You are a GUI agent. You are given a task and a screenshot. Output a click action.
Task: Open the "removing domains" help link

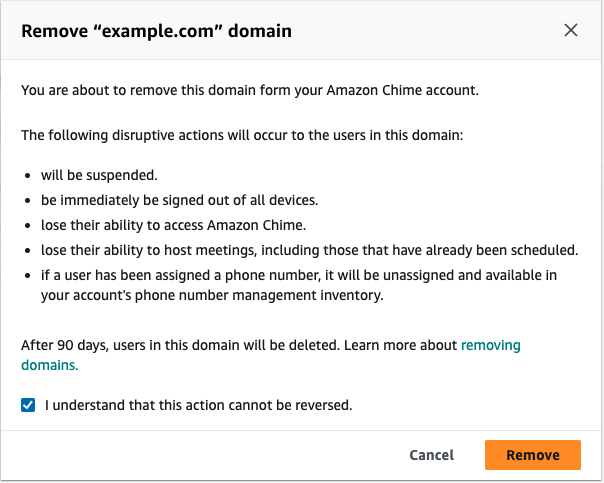(x=490, y=346)
